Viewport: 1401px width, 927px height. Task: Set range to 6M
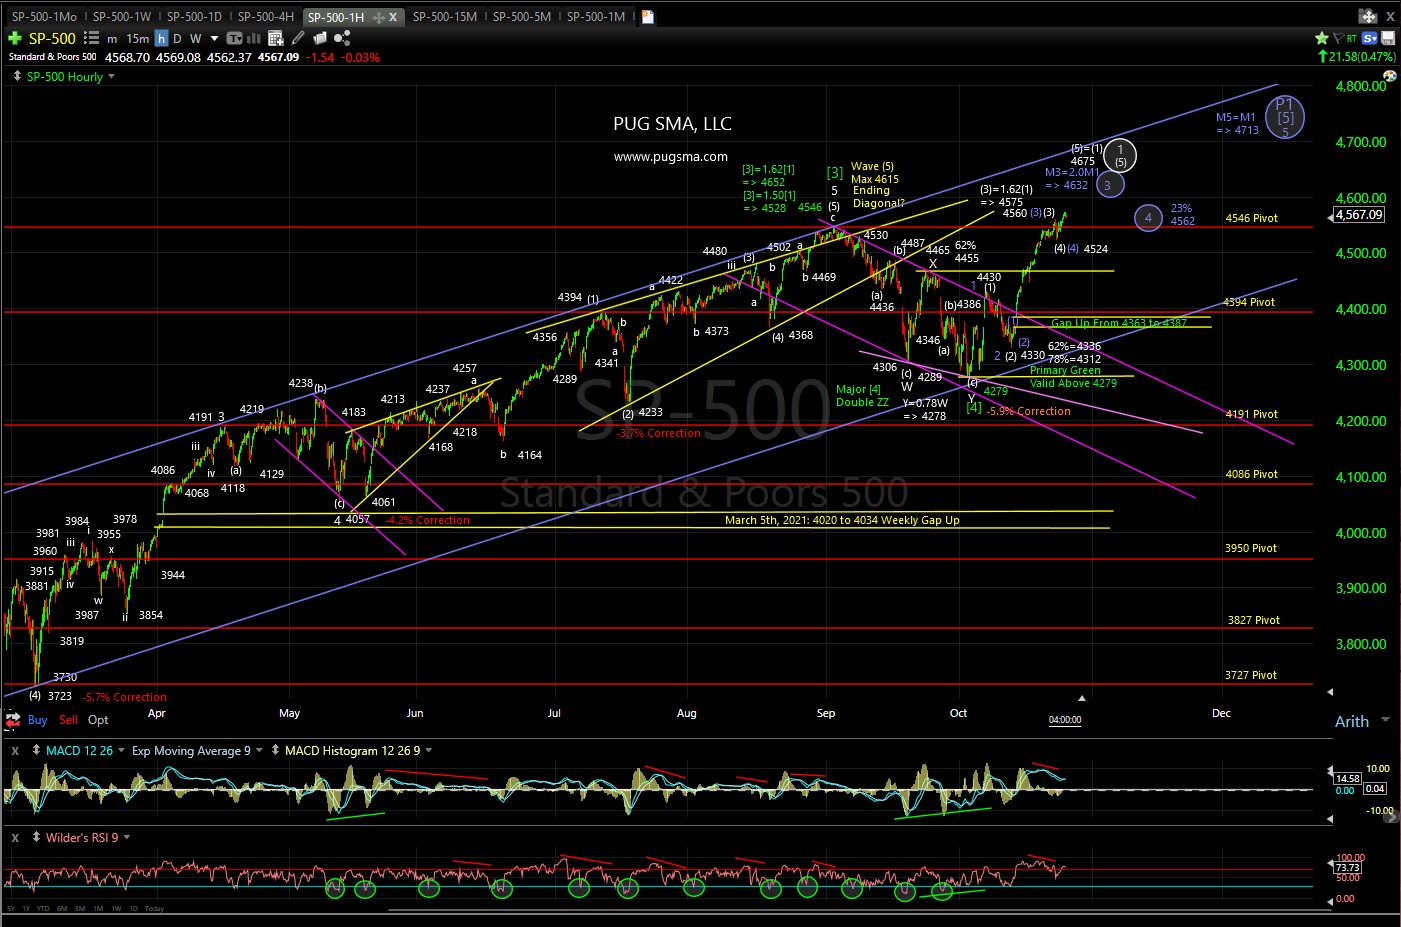(x=62, y=908)
